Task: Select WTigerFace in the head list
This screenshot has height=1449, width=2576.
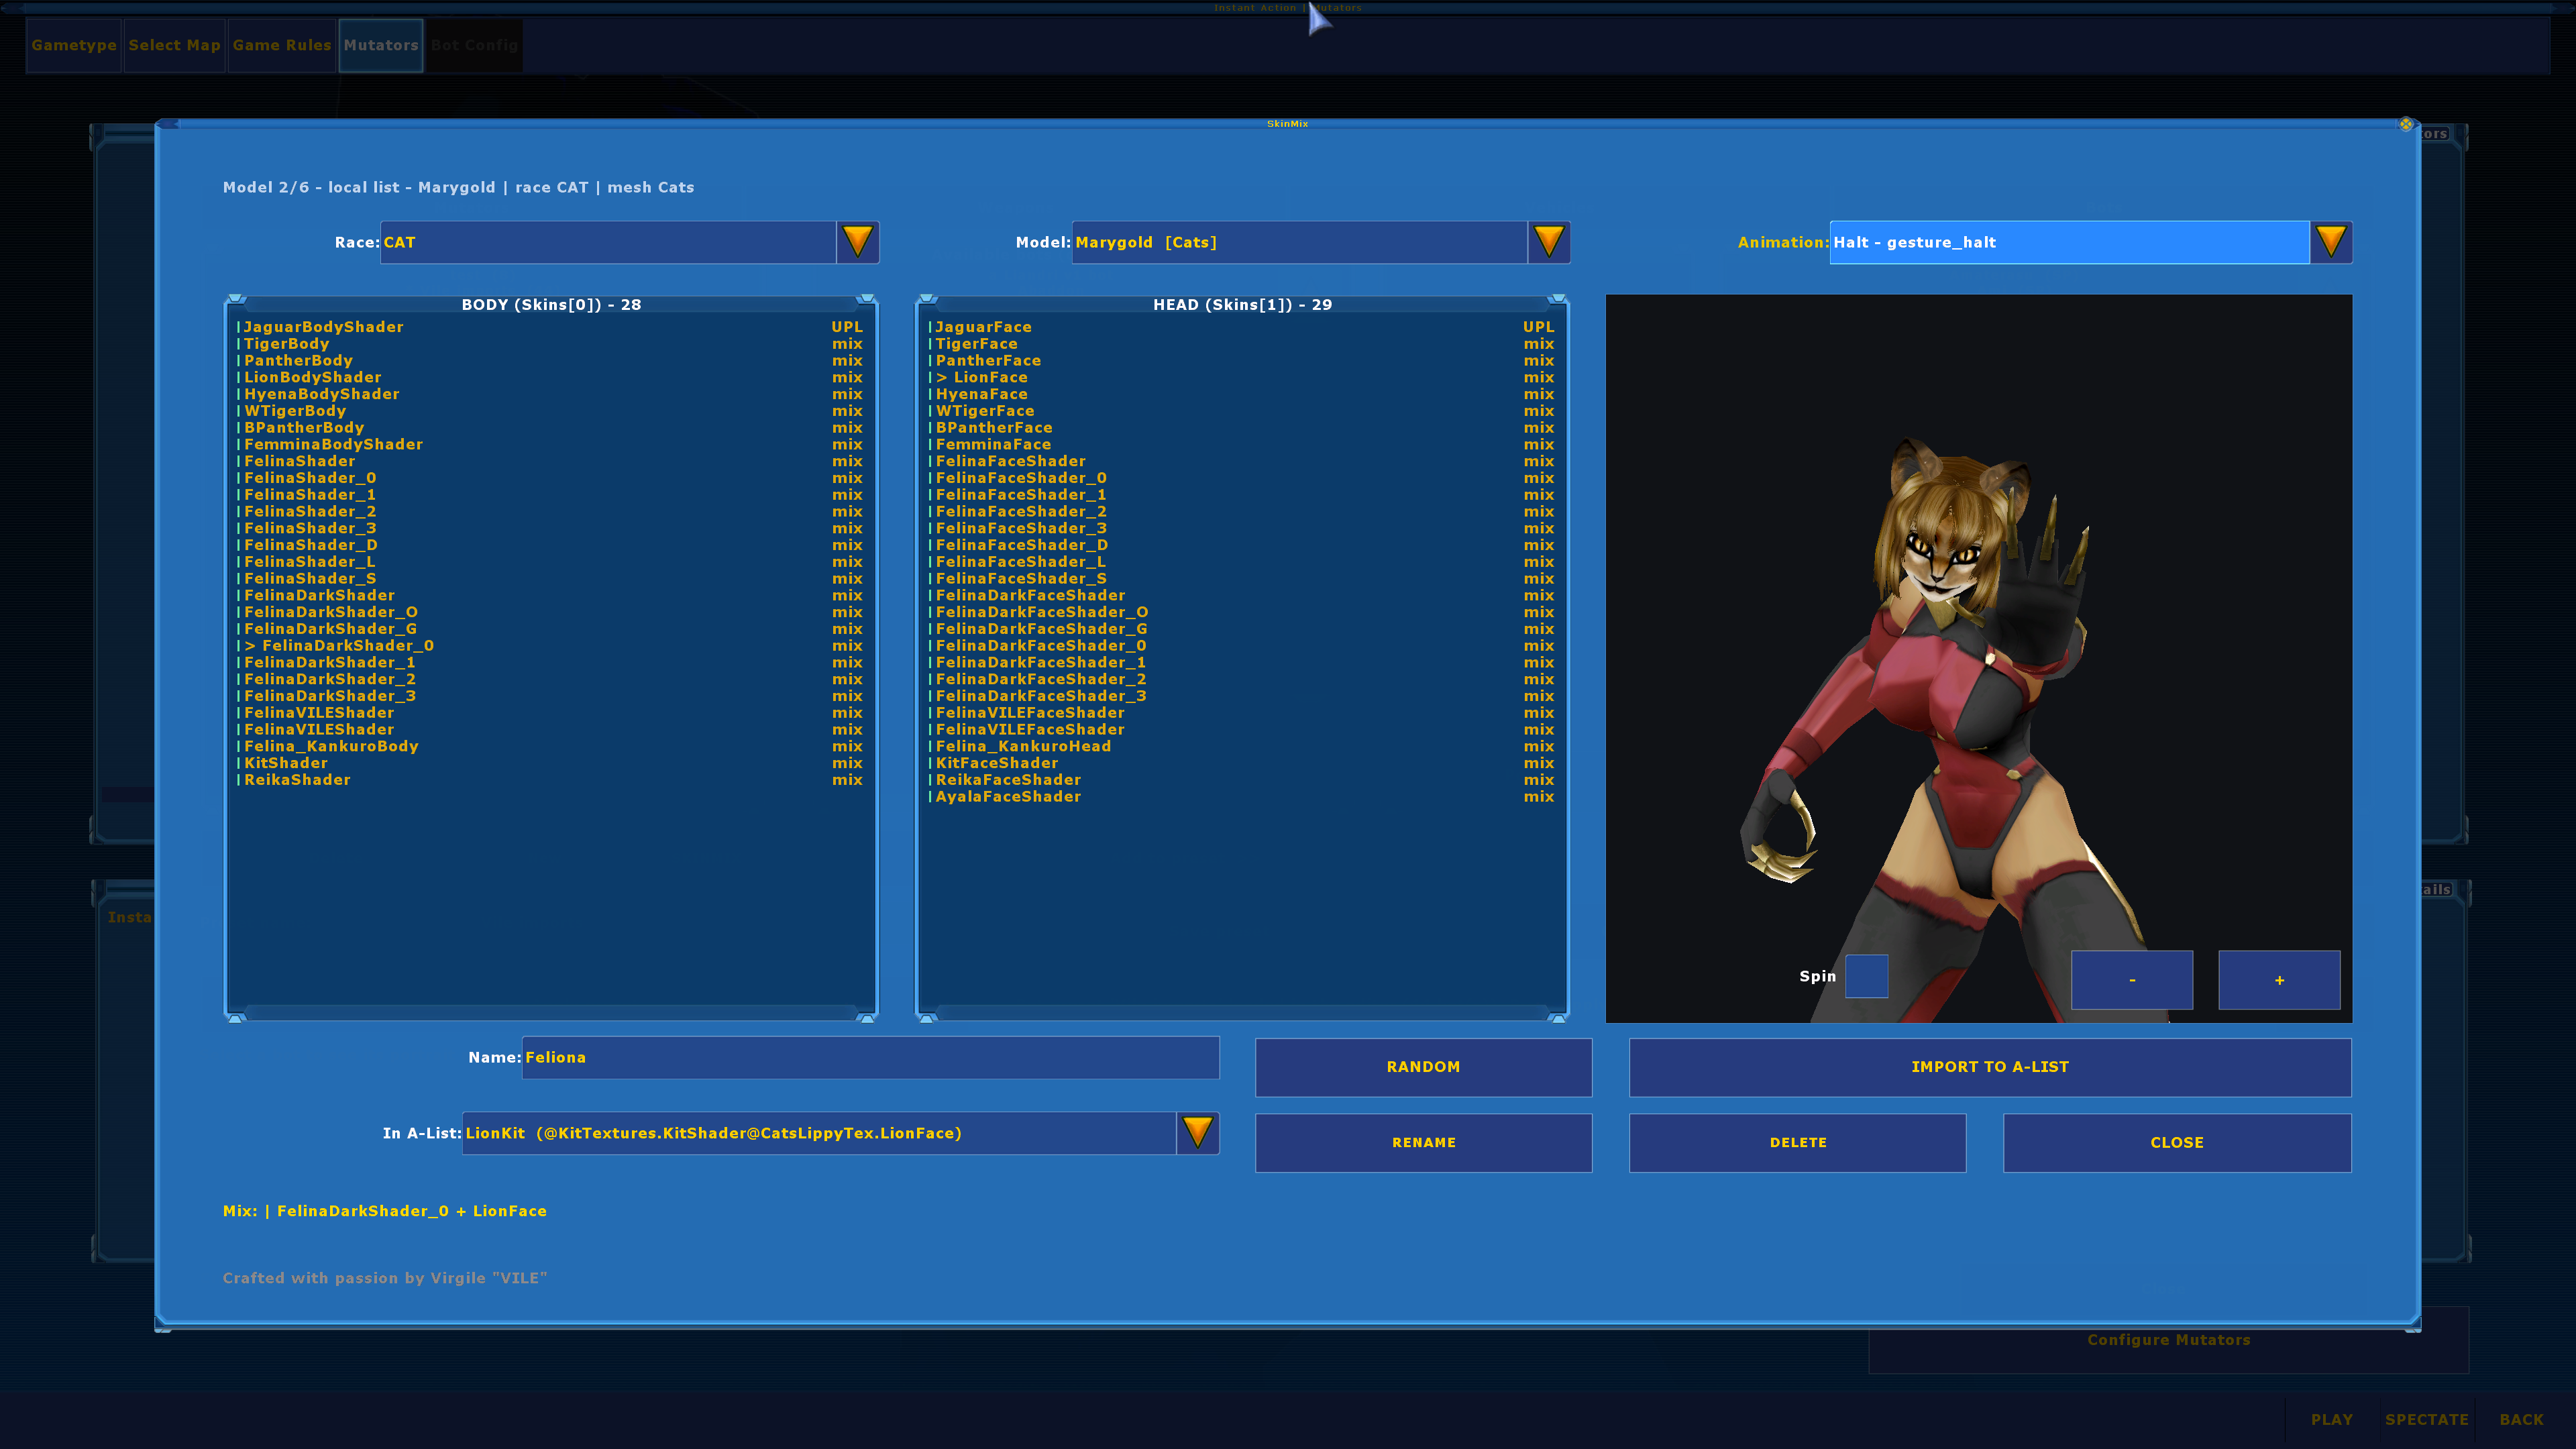Action: click(1241, 411)
